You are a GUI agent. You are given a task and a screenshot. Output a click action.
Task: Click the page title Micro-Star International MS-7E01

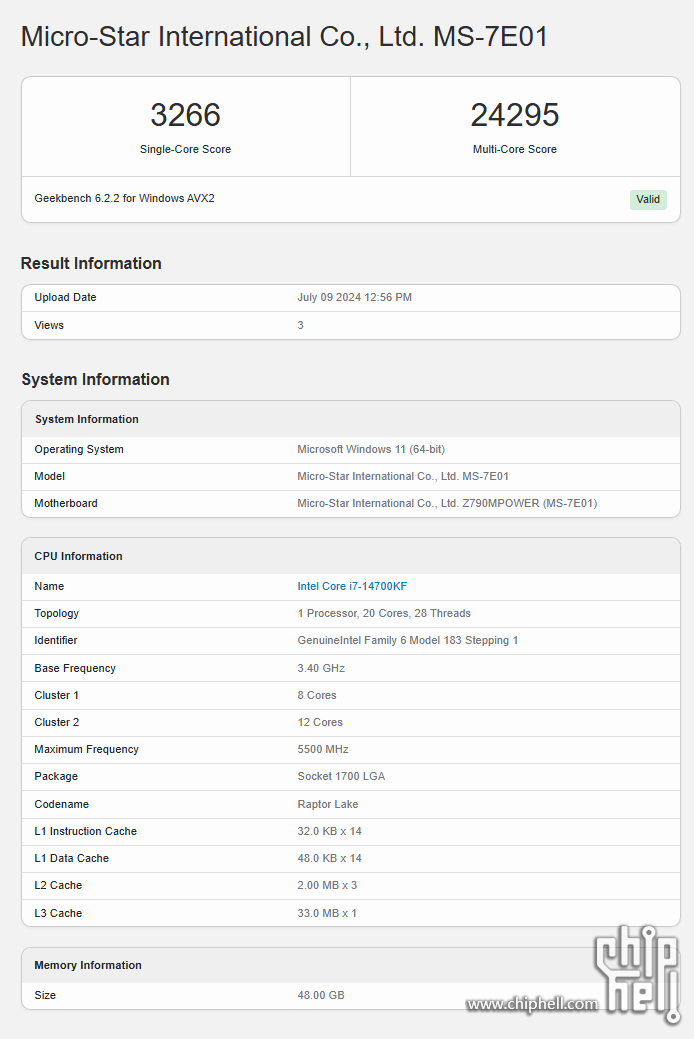tap(284, 36)
